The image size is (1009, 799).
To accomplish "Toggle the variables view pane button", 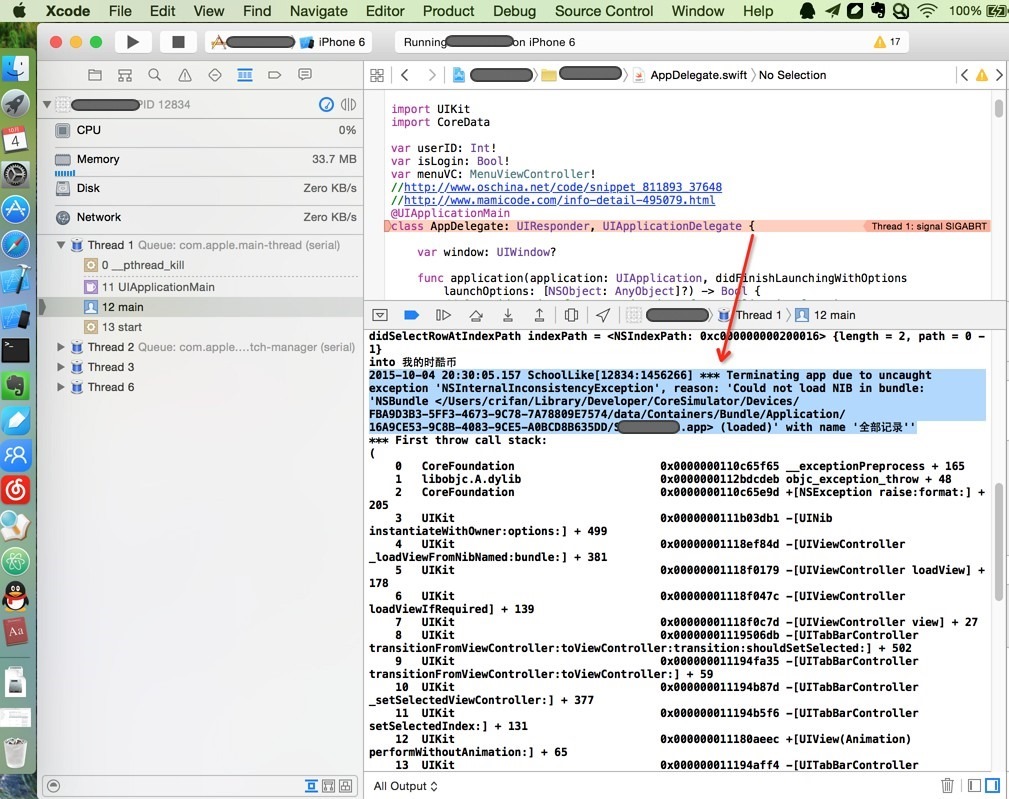I will coord(974,785).
